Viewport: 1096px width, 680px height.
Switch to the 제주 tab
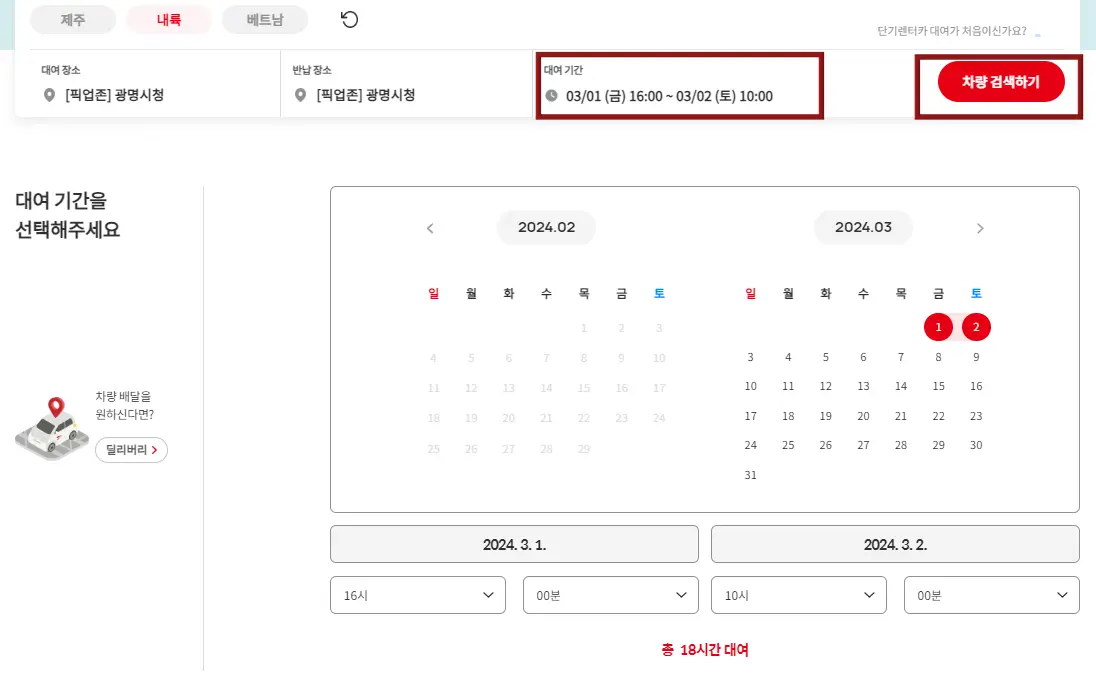[72, 19]
